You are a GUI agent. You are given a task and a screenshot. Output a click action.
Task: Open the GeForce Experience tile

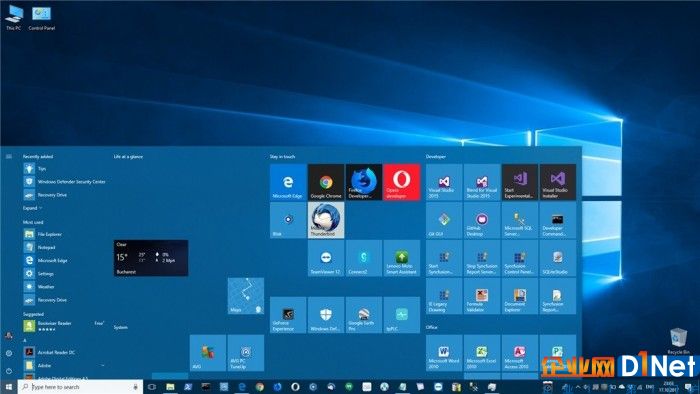tap(288, 315)
